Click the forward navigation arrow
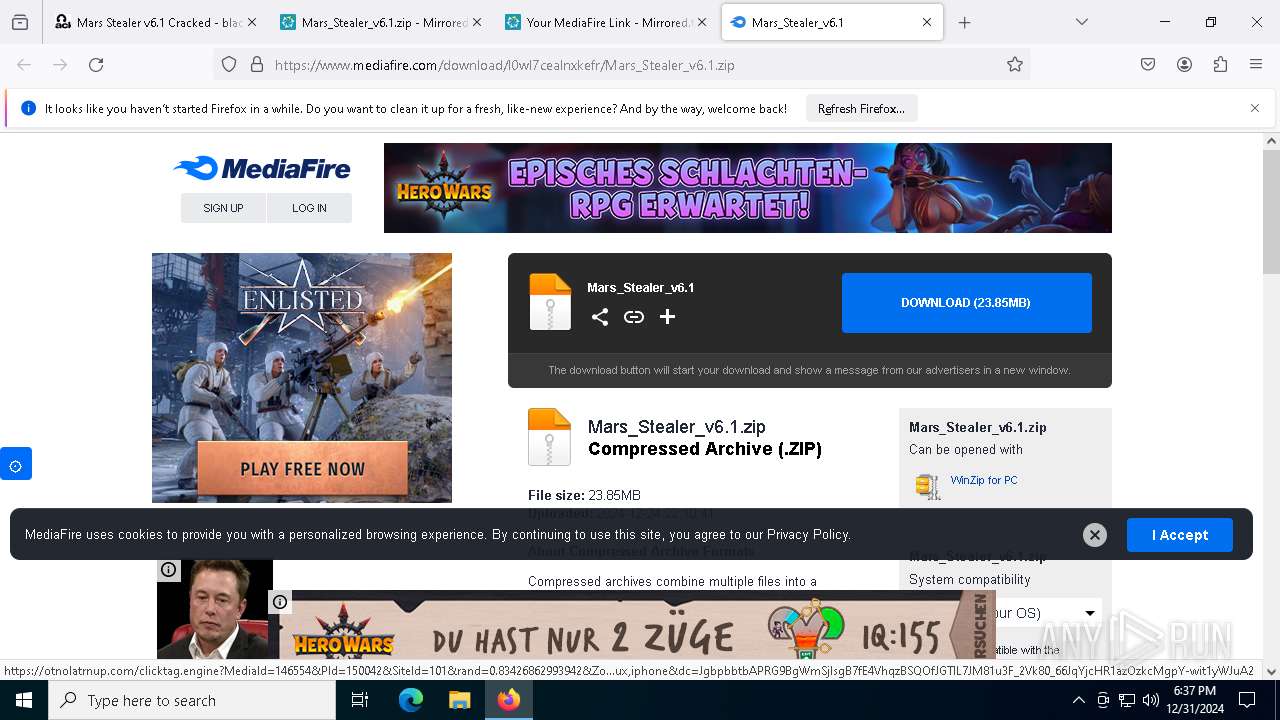The height and width of the screenshot is (720, 1280). click(x=60, y=64)
